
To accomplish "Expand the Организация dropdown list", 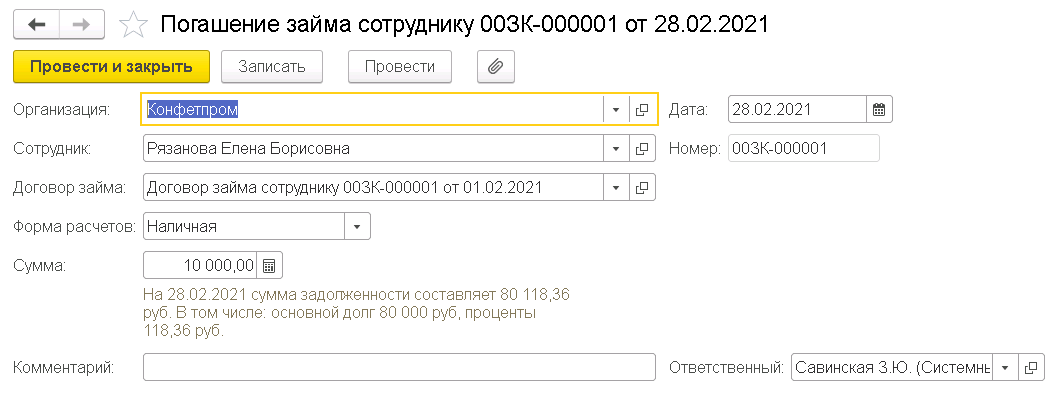I will click(616, 109).
